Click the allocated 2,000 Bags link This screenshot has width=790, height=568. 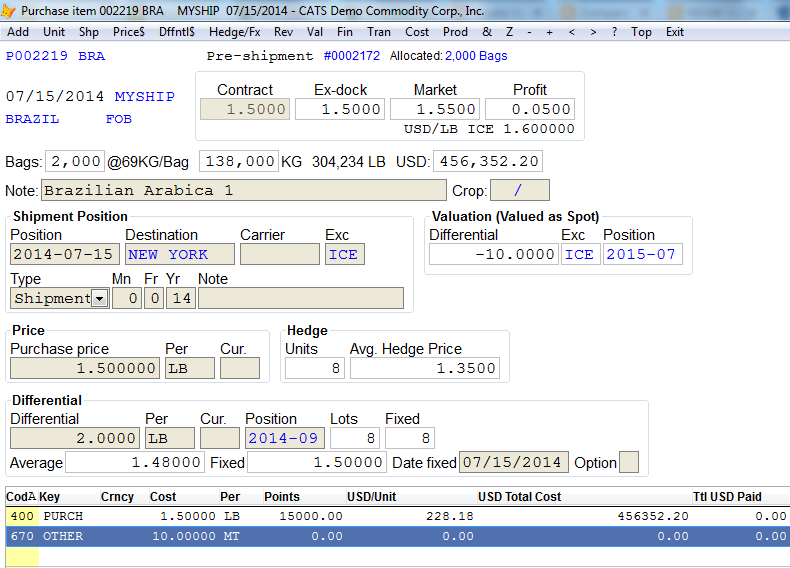tap(476, 55)
